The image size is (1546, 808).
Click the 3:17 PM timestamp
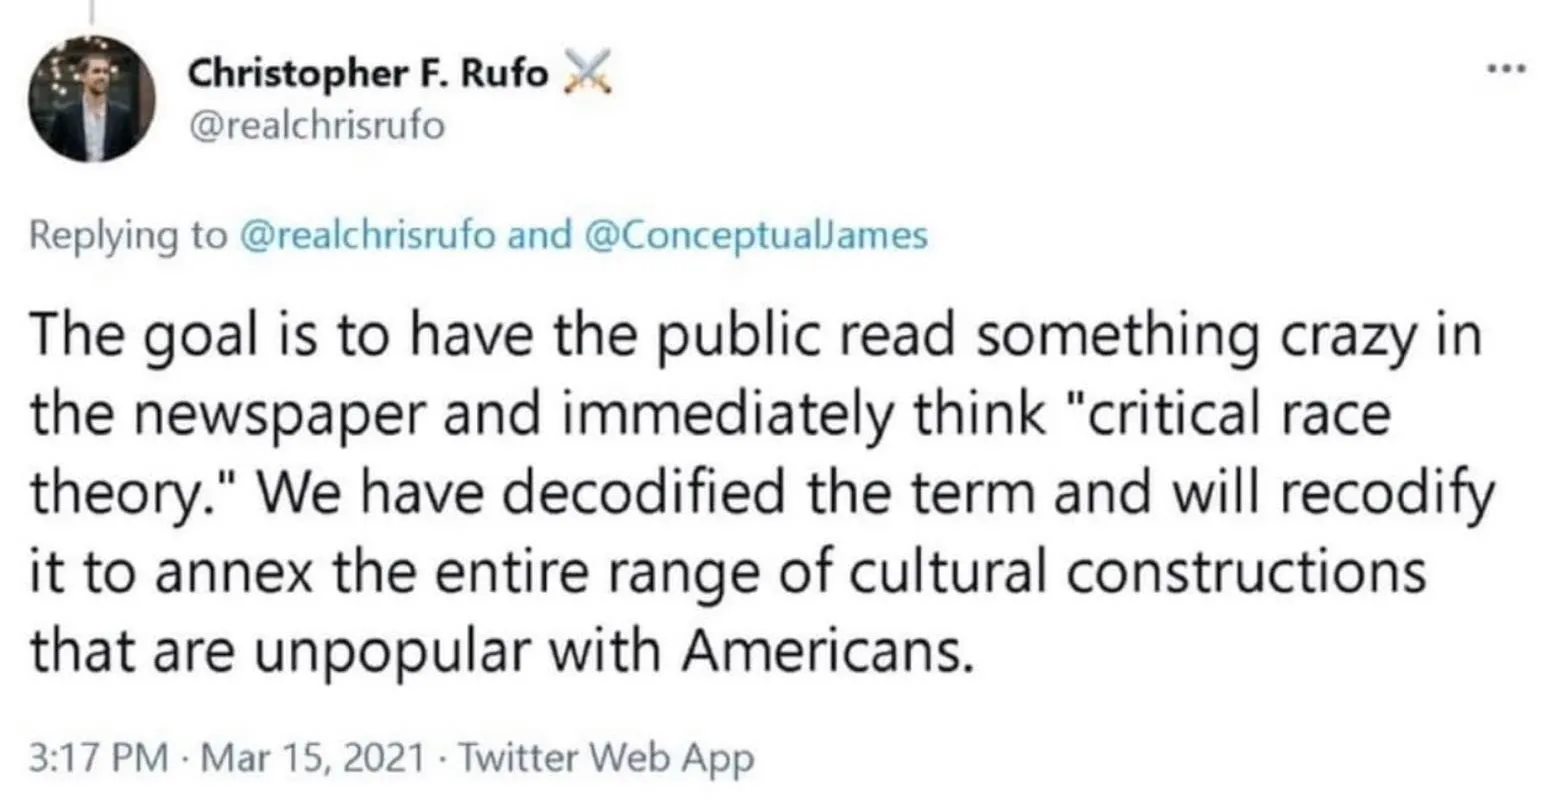(x=99, y=759)
